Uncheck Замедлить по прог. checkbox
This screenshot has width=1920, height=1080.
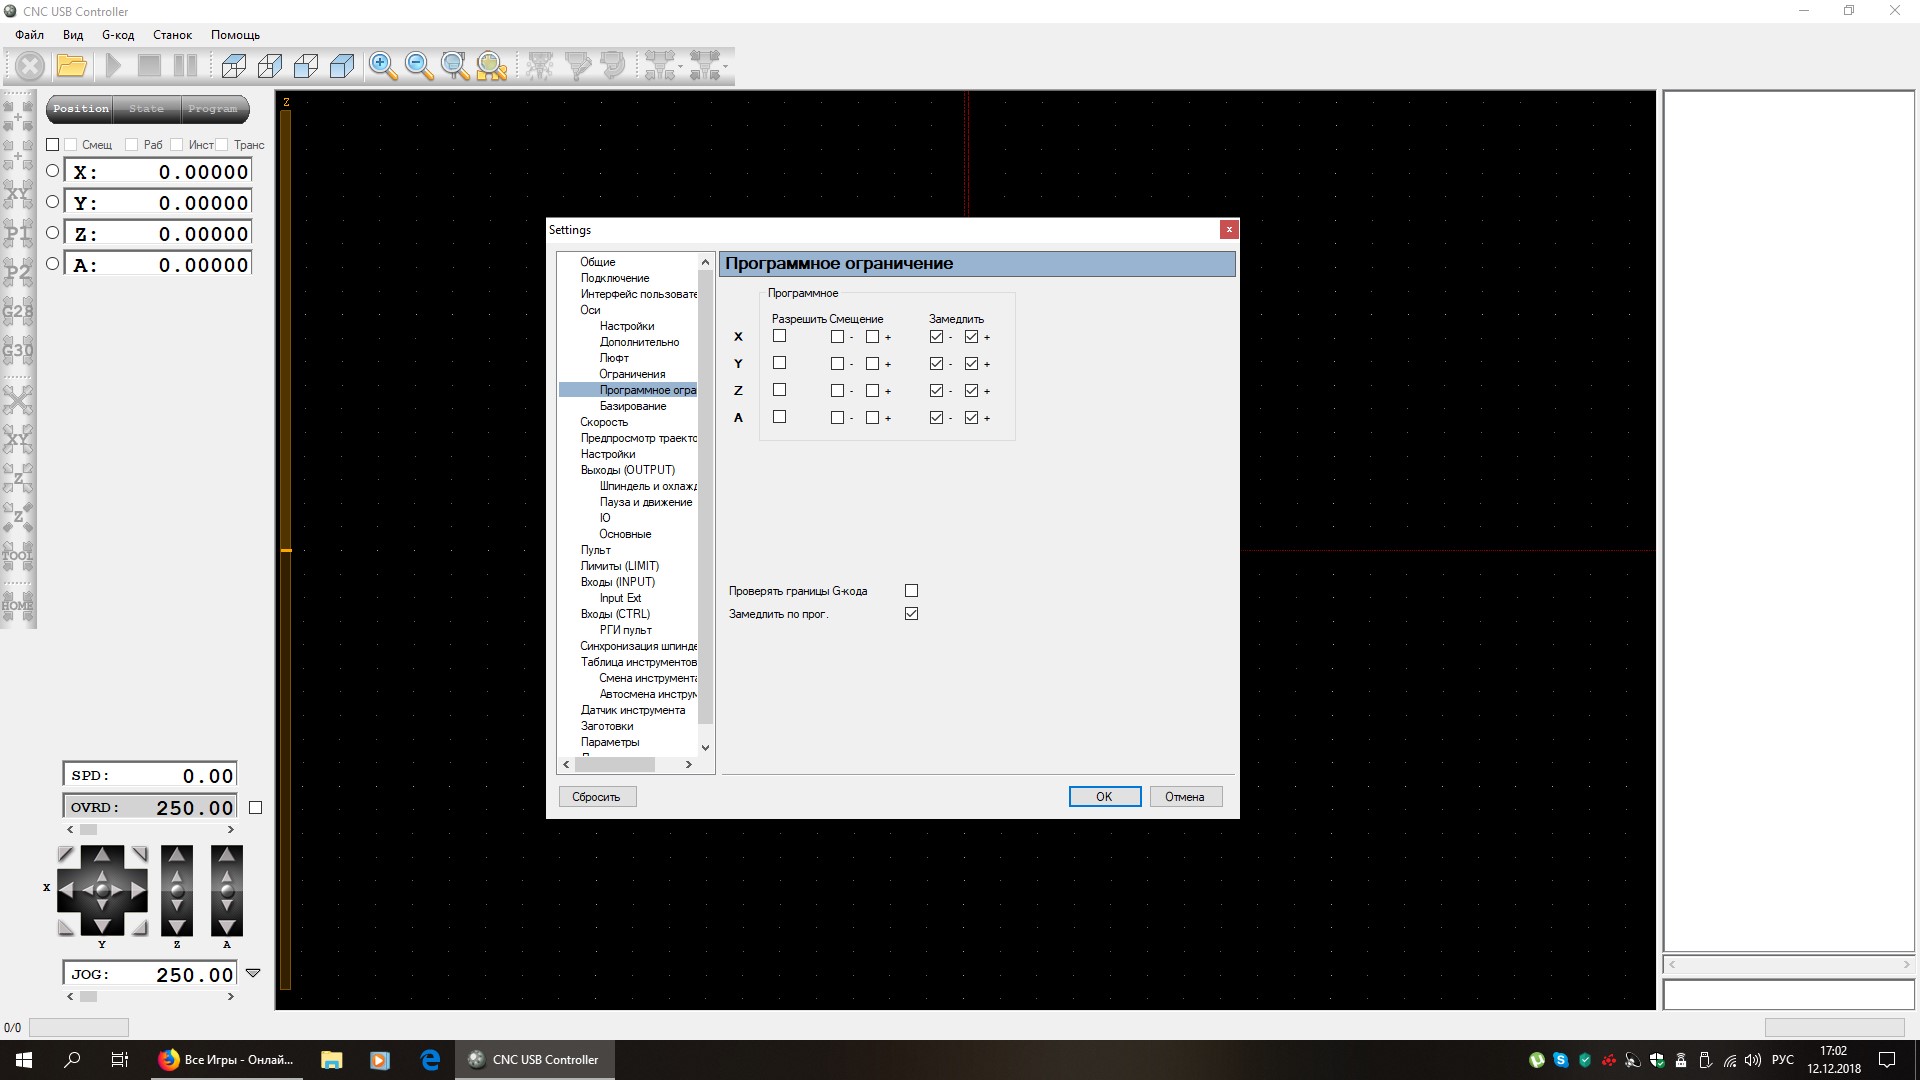point(911,614)
